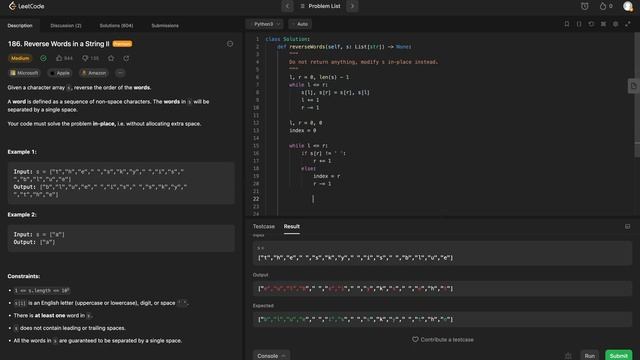Click the keyboard shortcuts icon
This screenshot has width=640, height=360.
click(603, 24)
